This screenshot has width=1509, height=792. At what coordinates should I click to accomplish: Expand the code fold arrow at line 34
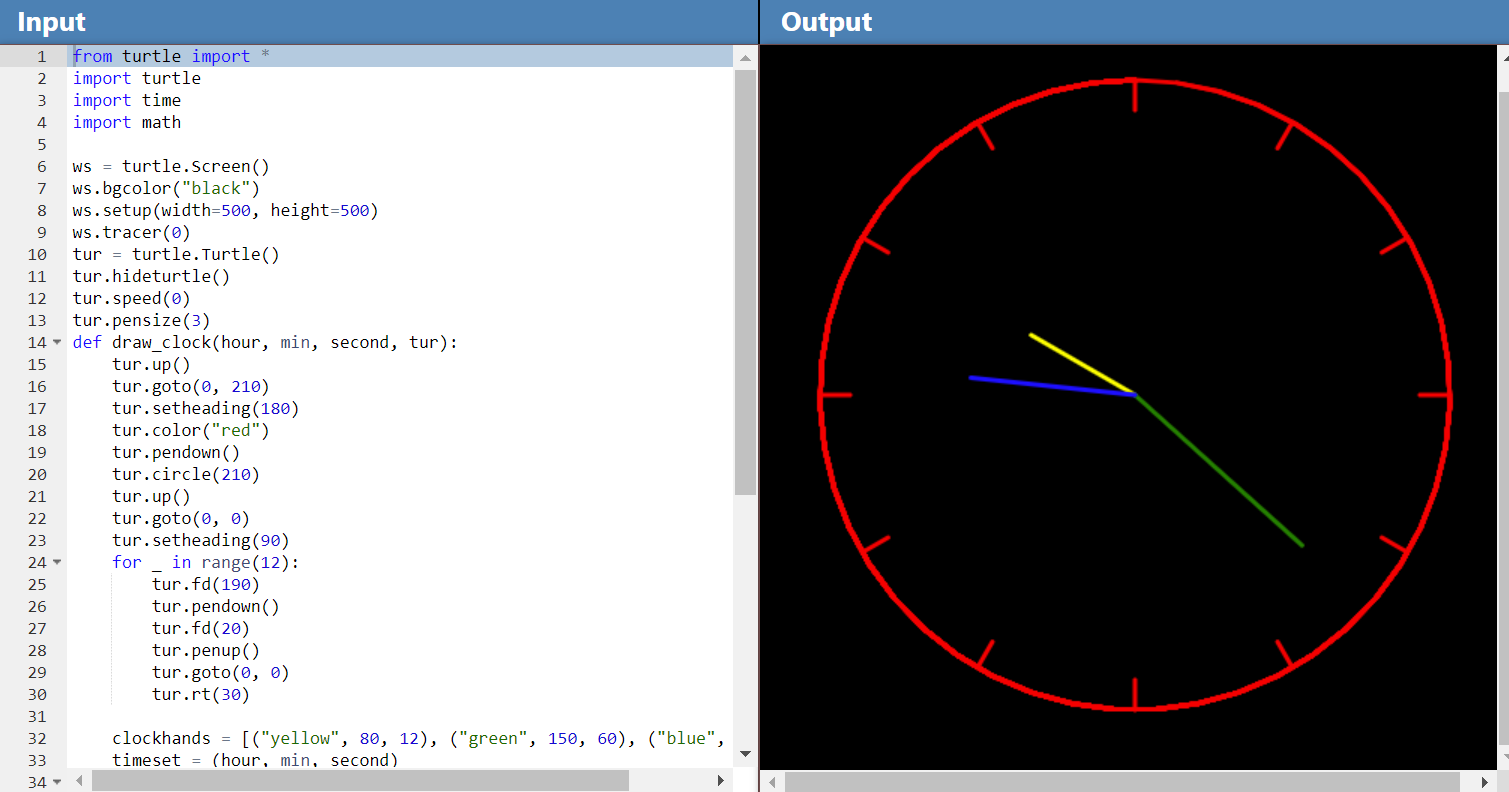click(x=57, y=781)
